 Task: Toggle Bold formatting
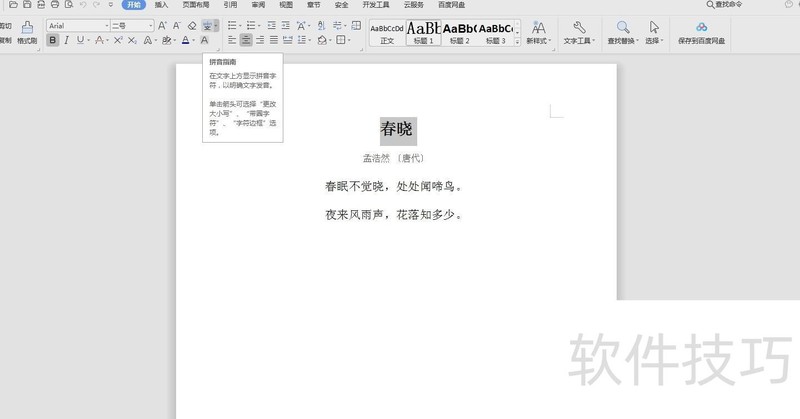click(53, 40)
